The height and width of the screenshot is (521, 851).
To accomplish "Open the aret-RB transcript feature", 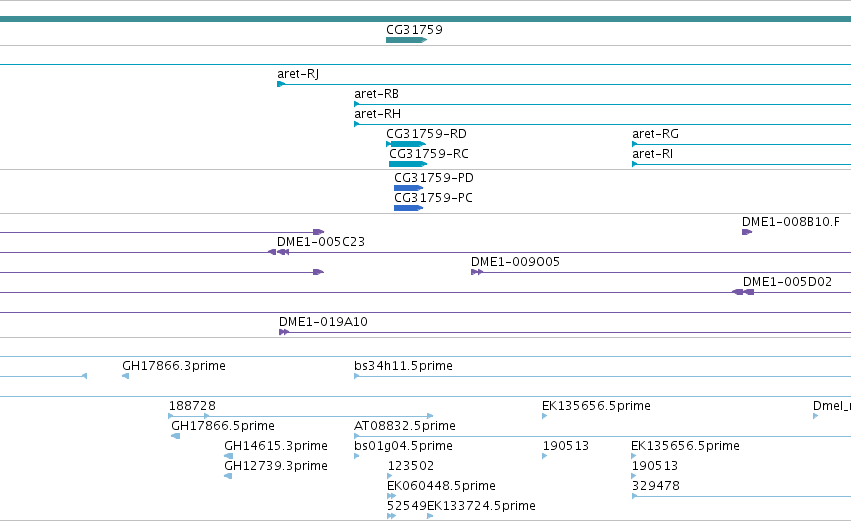I will (602, 104).
